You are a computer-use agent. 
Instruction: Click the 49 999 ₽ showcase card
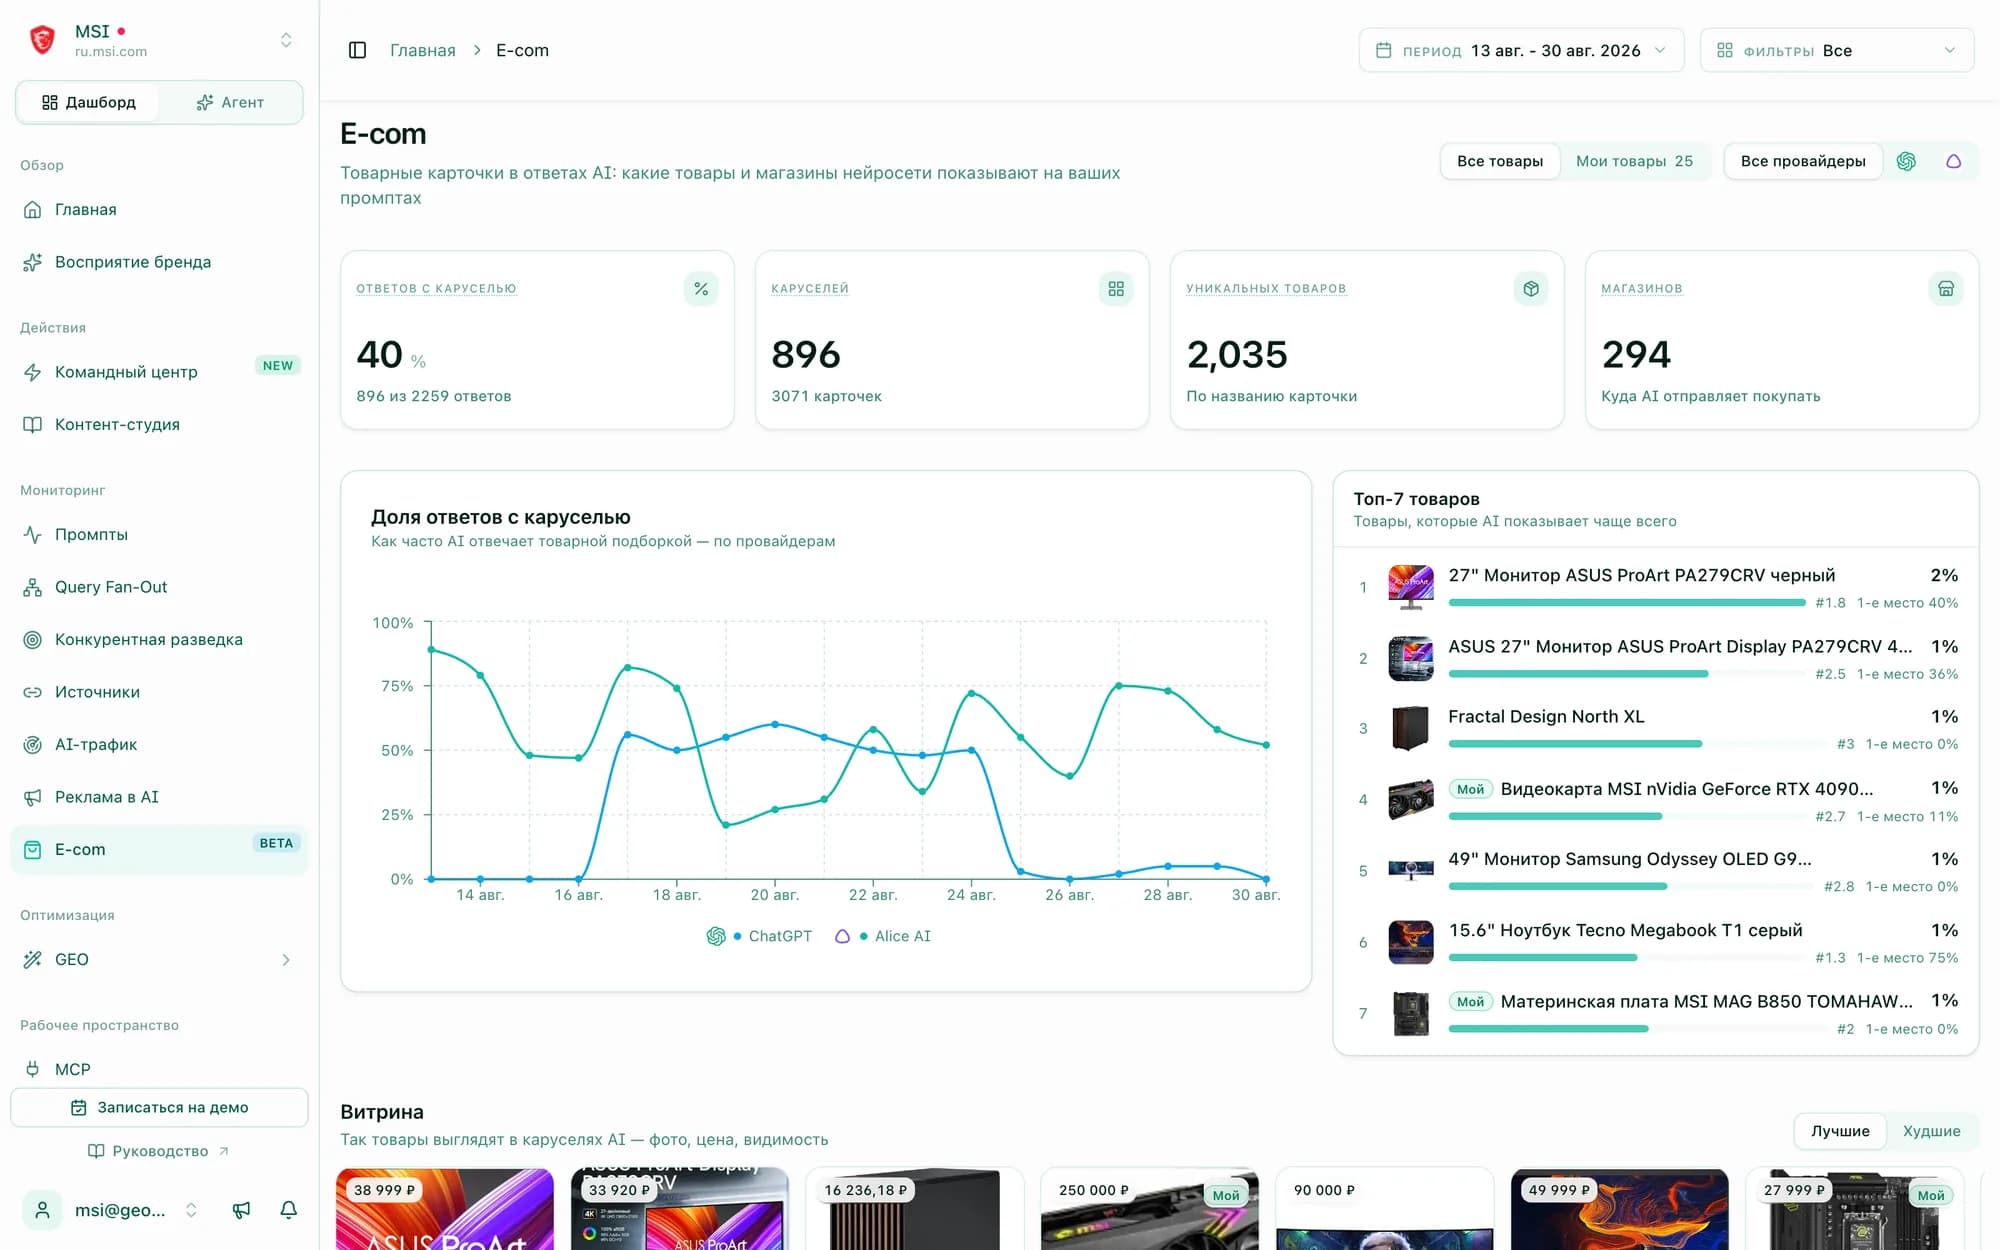pyautogui.click(x=1620, y=1209)
